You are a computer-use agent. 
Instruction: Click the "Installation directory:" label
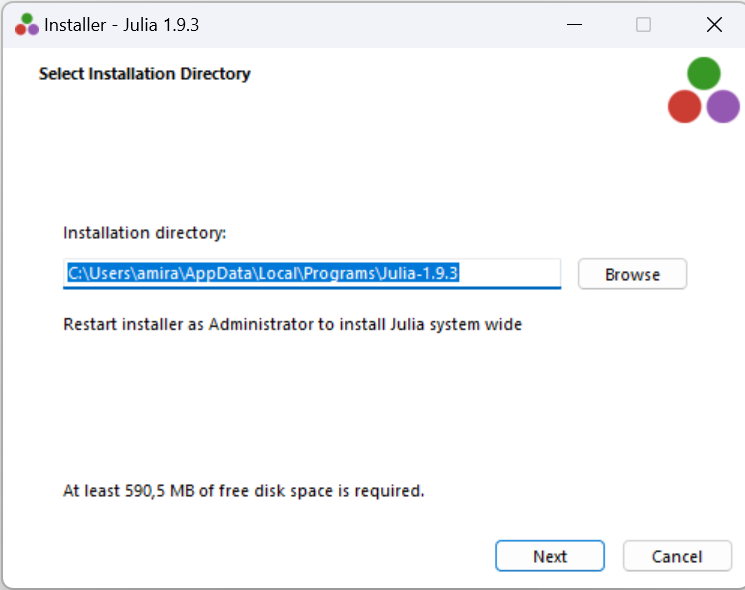pos(145,233)
